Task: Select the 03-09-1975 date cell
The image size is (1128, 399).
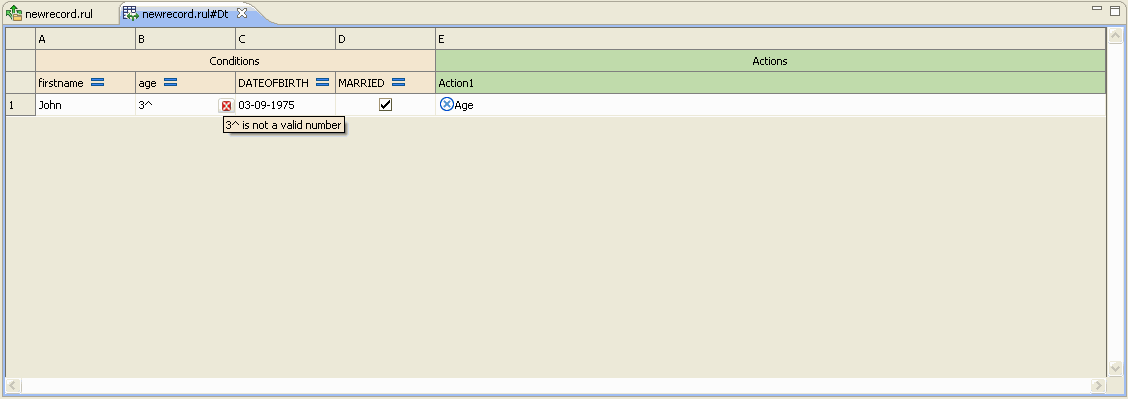Action: coord(286,105)
